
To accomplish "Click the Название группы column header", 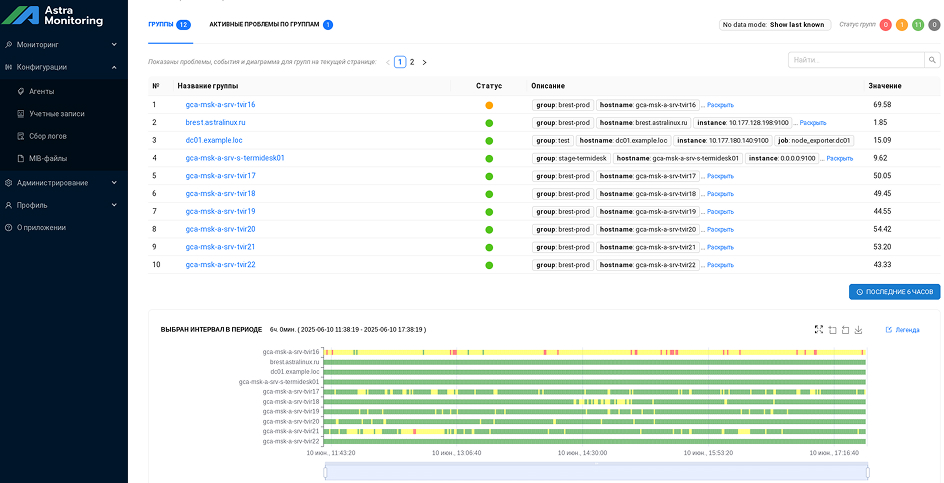I will (208, 86).
